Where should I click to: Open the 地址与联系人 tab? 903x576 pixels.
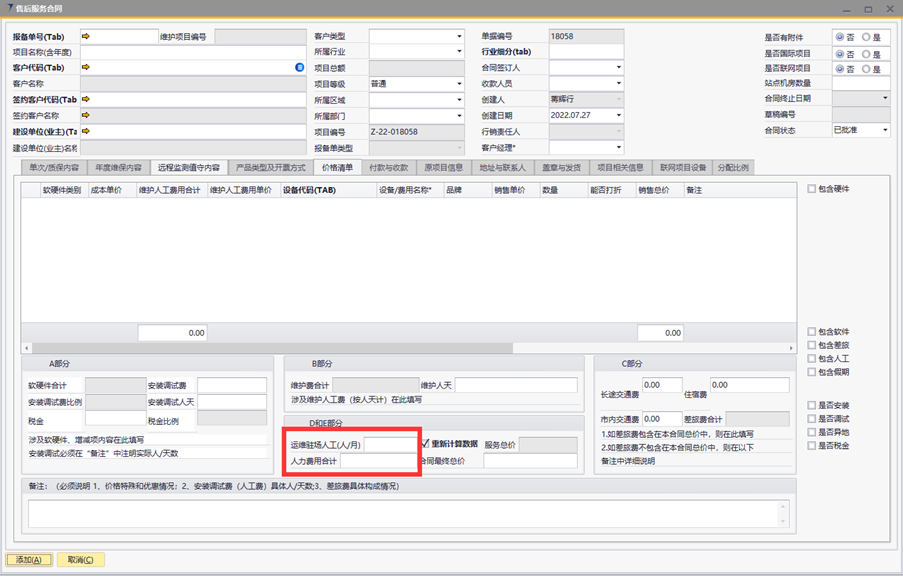pyautogui.click(x=502, y=168)
